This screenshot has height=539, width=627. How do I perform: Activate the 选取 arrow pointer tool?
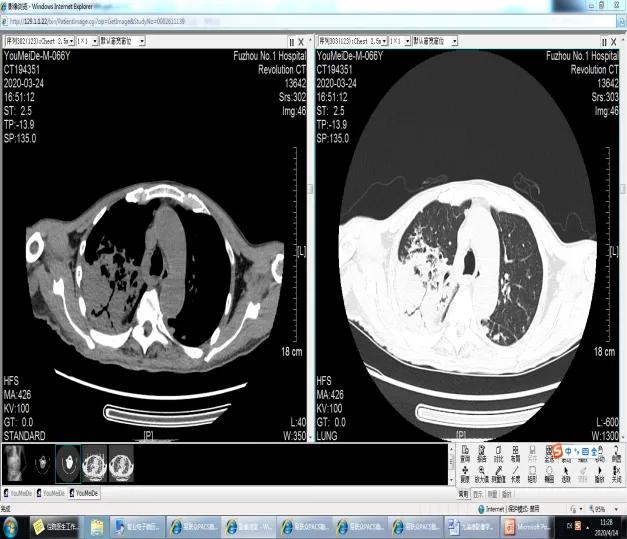click(566, 474)
